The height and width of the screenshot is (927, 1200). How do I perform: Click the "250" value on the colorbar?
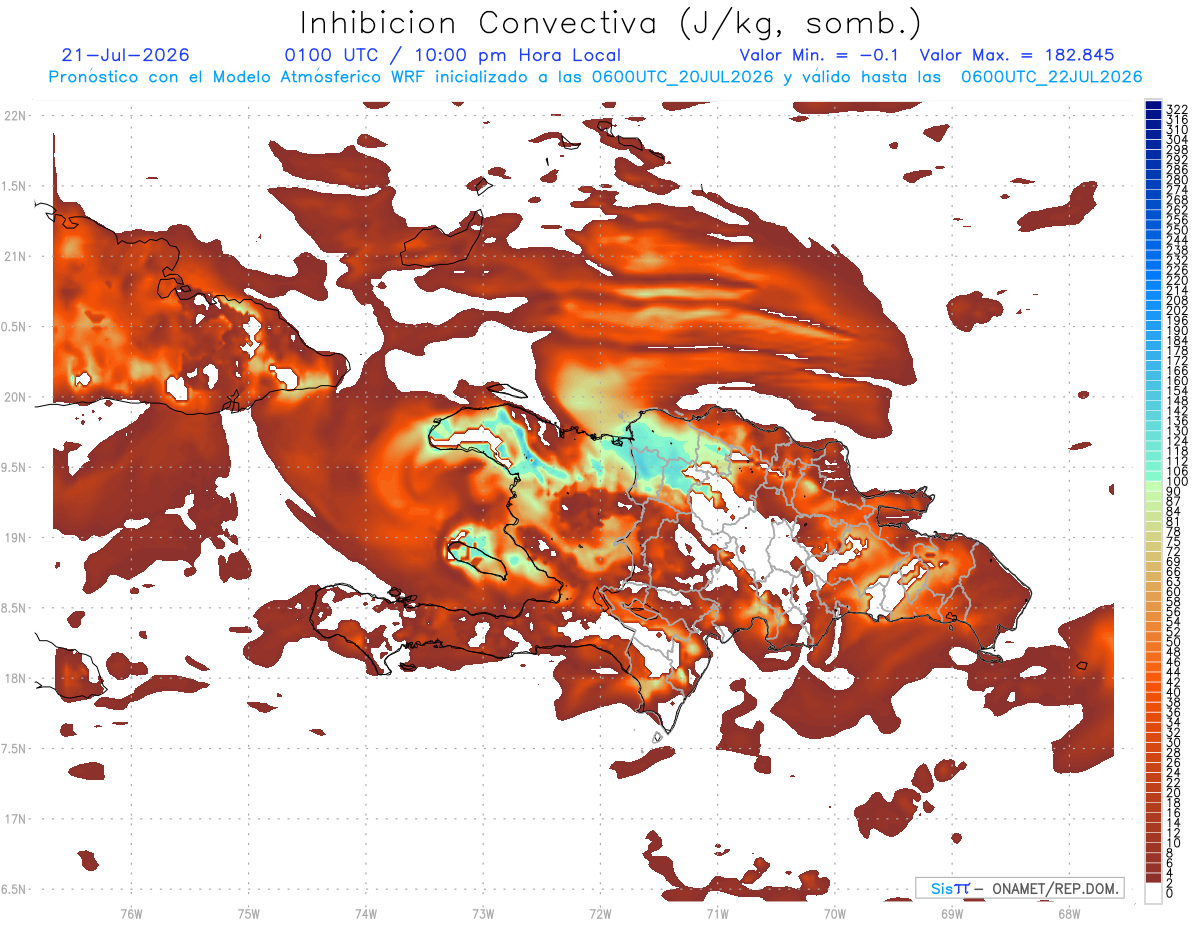click(x=1177, y=230)
